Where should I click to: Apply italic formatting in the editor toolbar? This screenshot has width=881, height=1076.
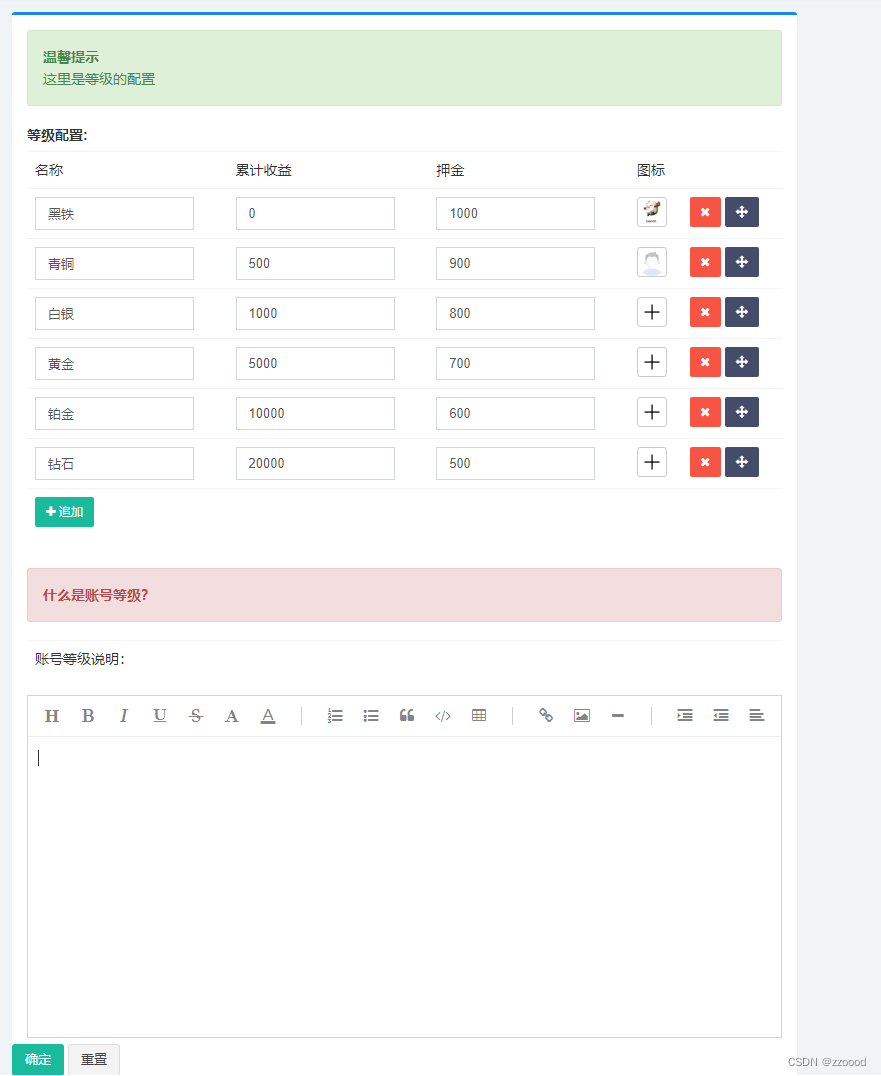124,715
